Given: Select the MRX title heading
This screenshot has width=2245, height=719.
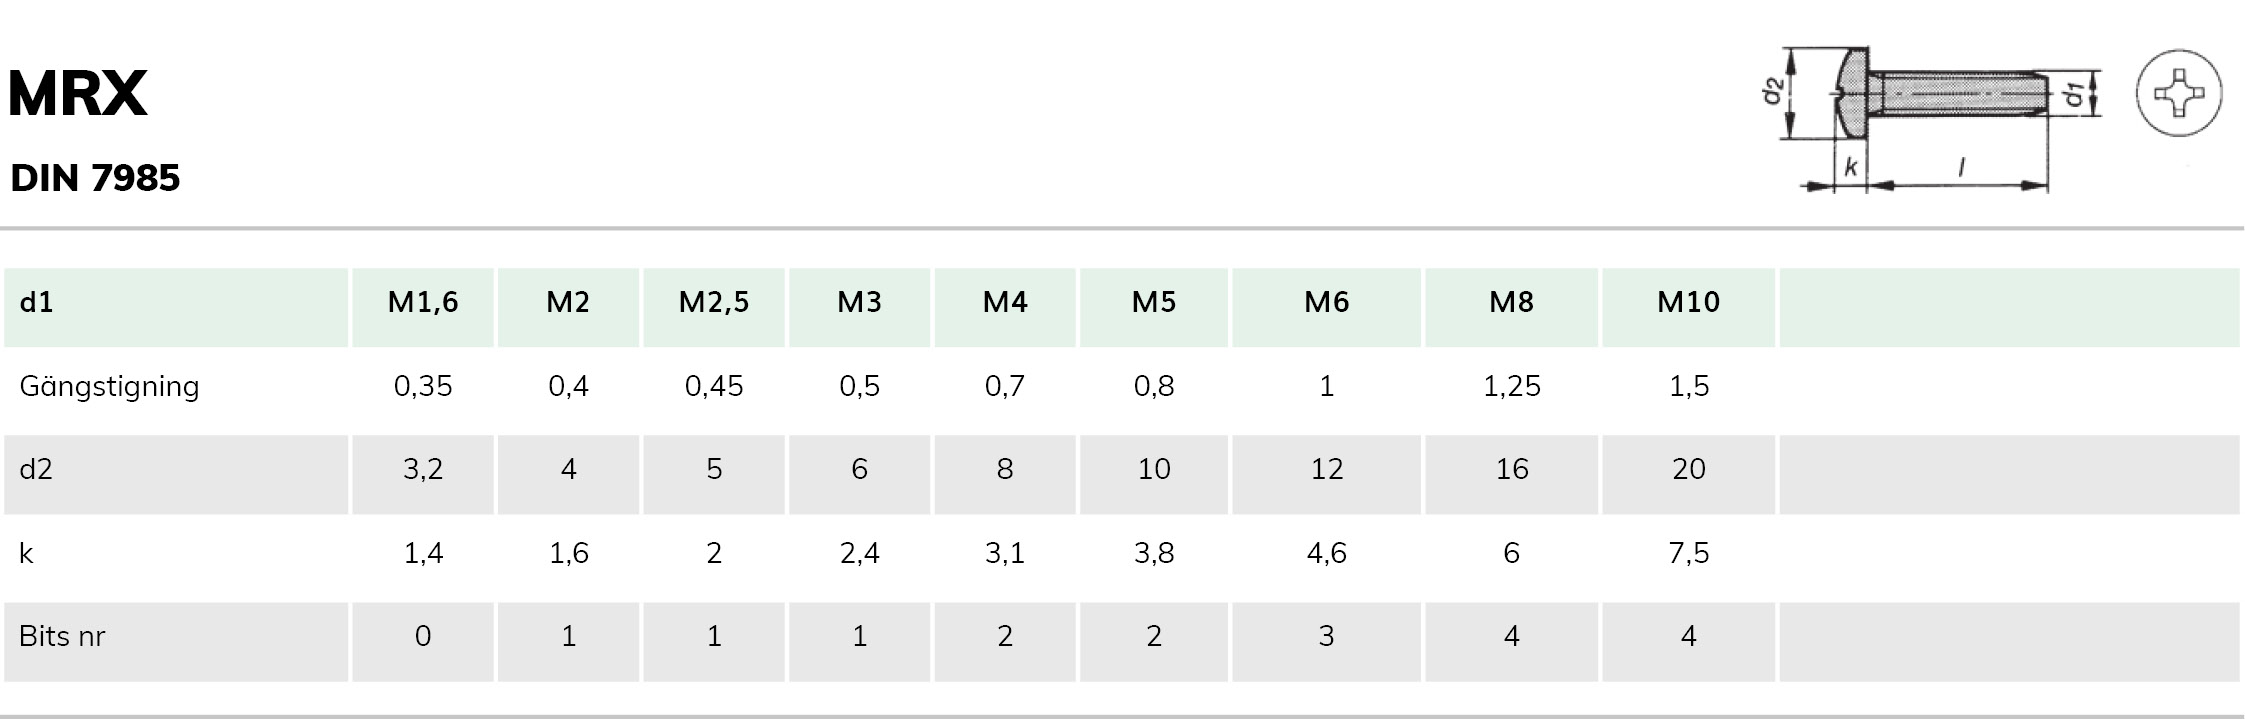Looking at the screenshot, I should point(77,94).
